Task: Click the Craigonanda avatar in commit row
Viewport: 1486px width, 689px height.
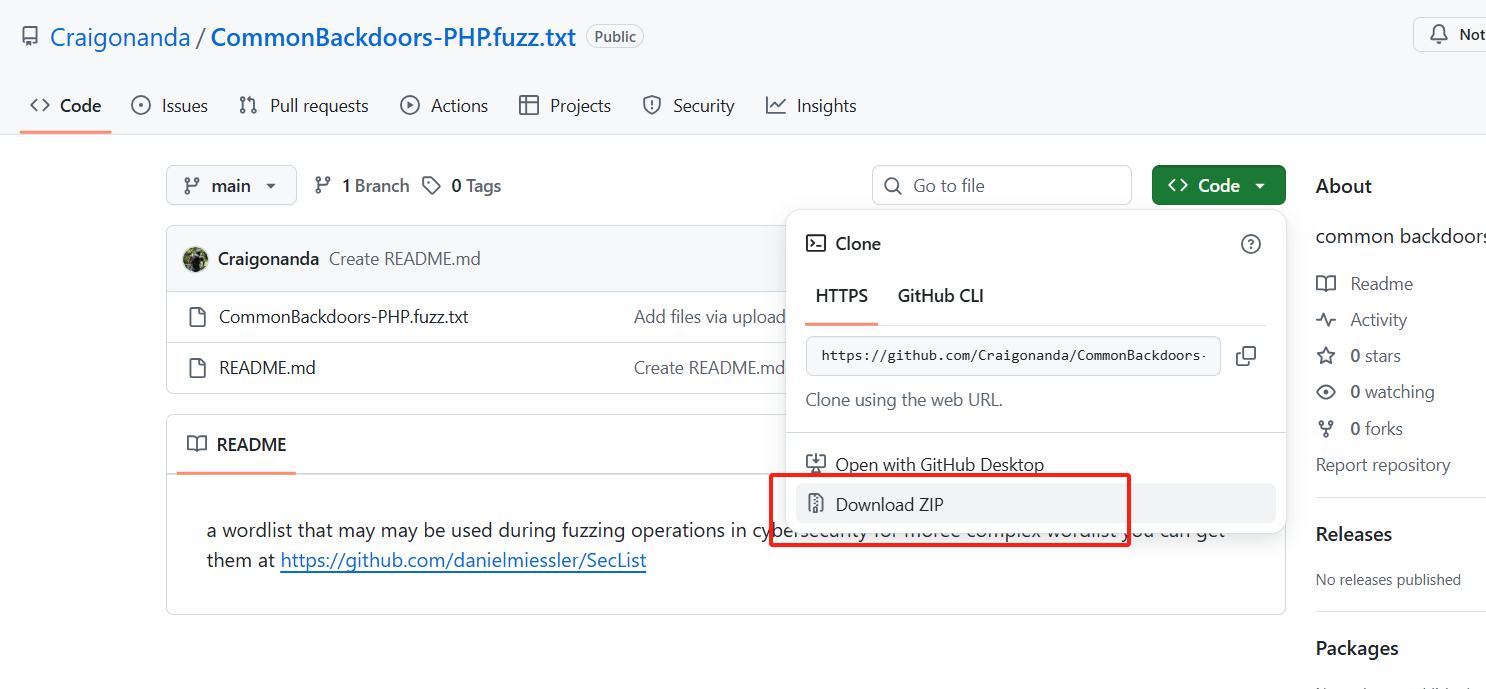Action: coord(196,259)
